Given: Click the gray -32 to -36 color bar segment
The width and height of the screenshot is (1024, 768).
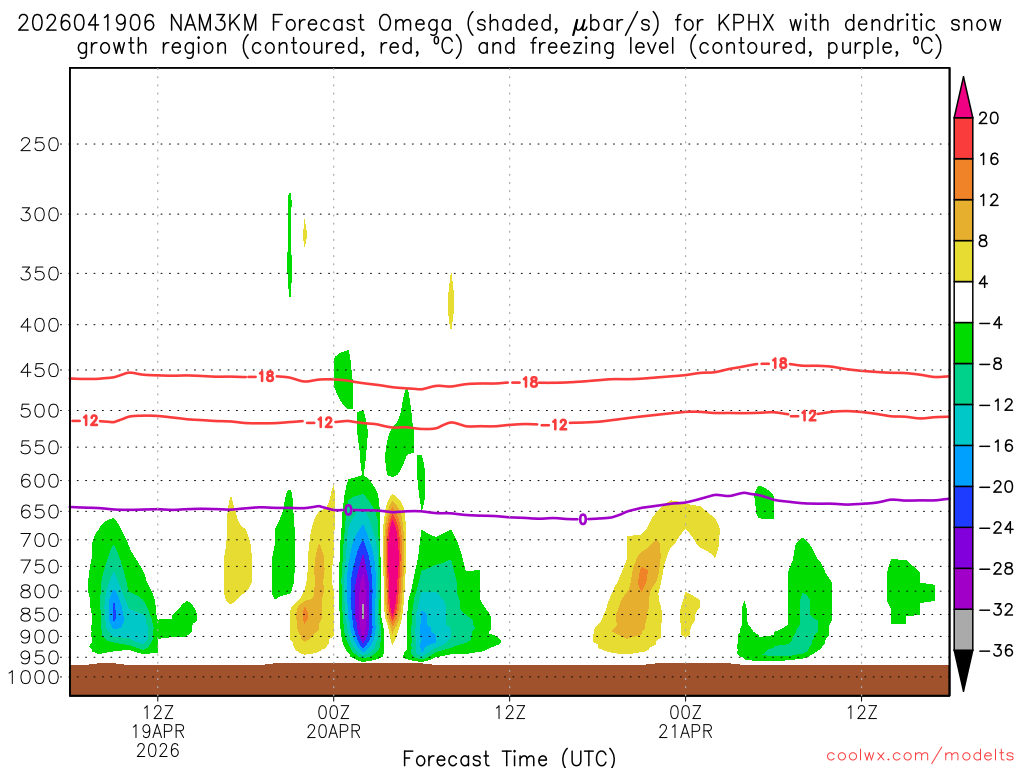Looking at the screenshot, I should pyautogui.click(x=963, y=630).
